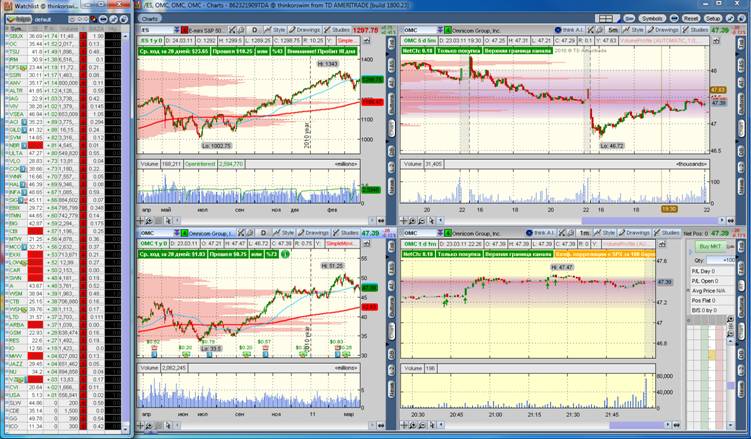Click the expand-arrows icon under ES chart
751x439 pixels.
[x=381, y=221]
